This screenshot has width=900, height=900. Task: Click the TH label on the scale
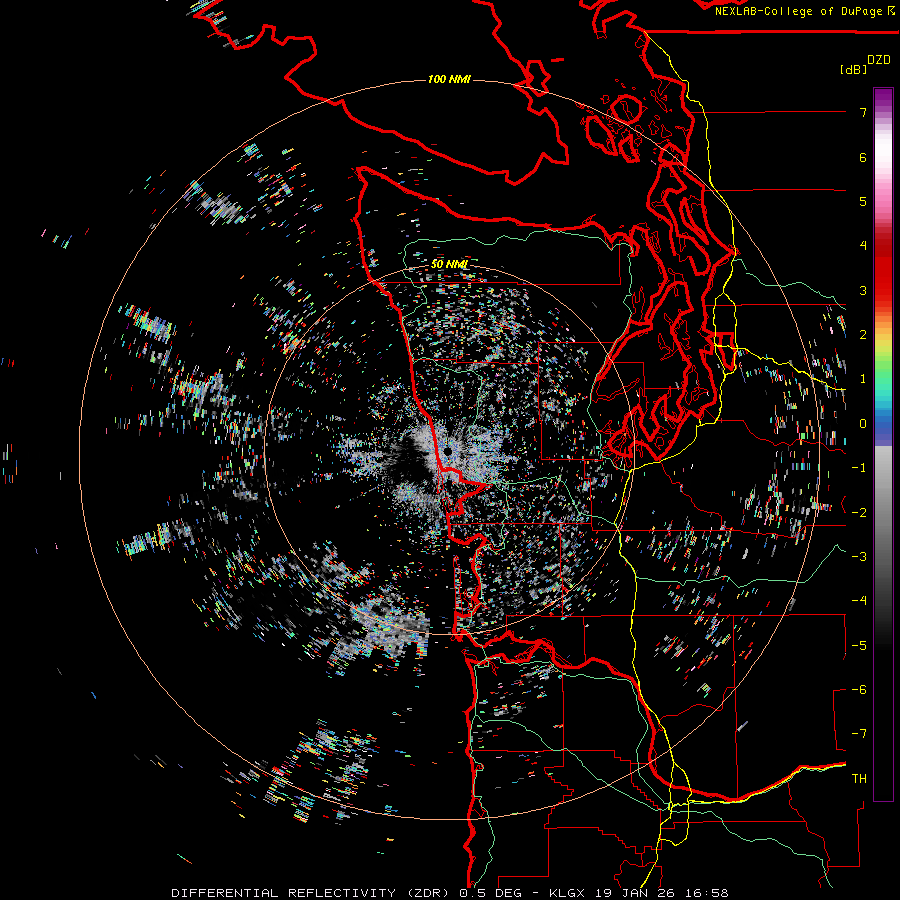click(x=859, y=779)
